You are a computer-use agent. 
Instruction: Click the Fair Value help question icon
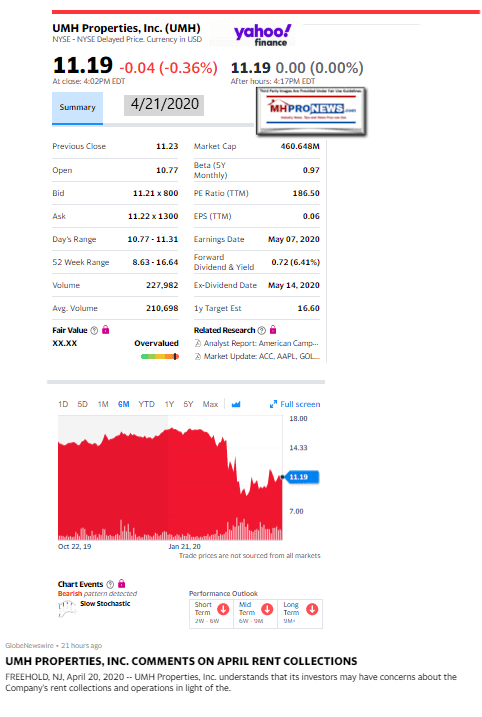tap(94, 330)
